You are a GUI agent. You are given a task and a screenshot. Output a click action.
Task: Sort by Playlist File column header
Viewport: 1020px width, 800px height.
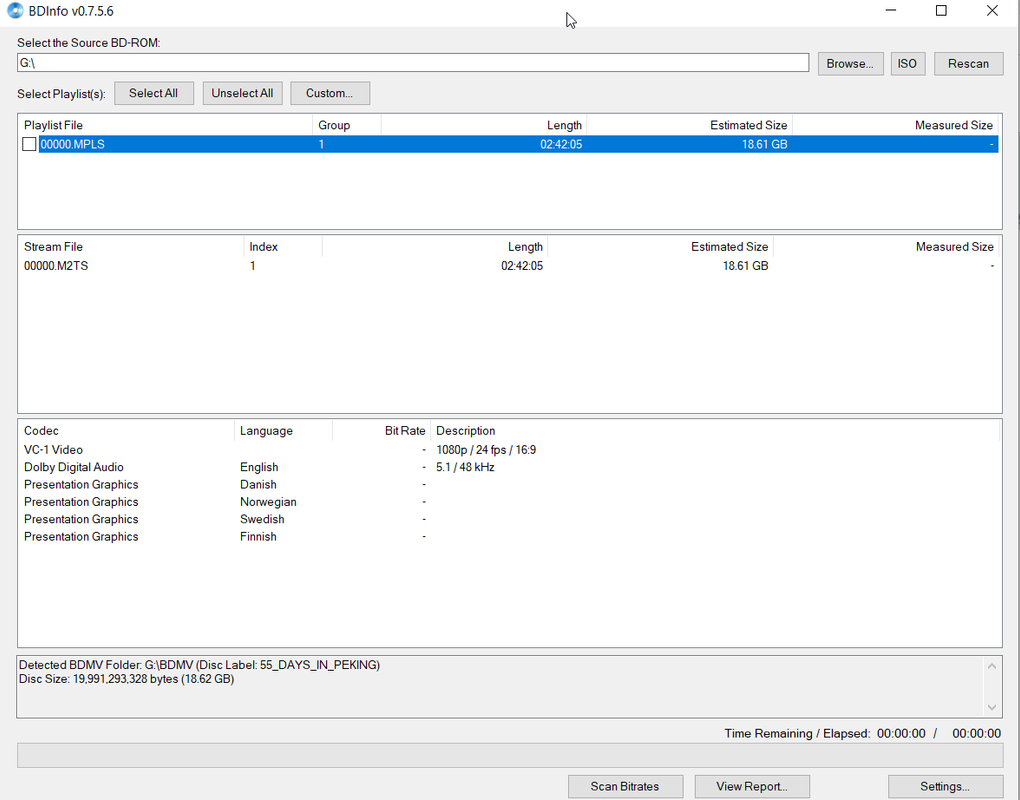(165, 125)
